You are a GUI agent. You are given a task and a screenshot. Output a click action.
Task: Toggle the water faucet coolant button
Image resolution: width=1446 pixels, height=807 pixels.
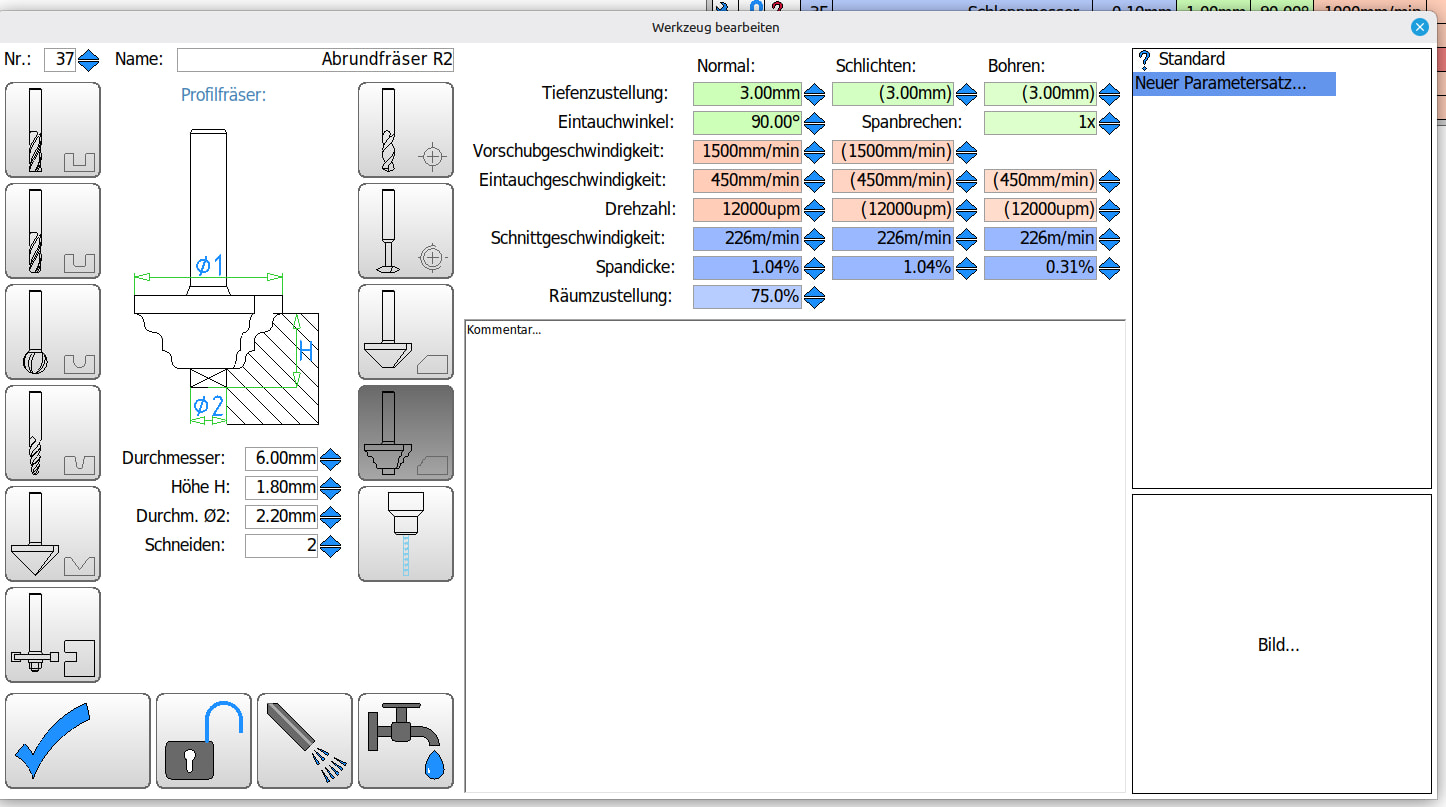(405, 741)
